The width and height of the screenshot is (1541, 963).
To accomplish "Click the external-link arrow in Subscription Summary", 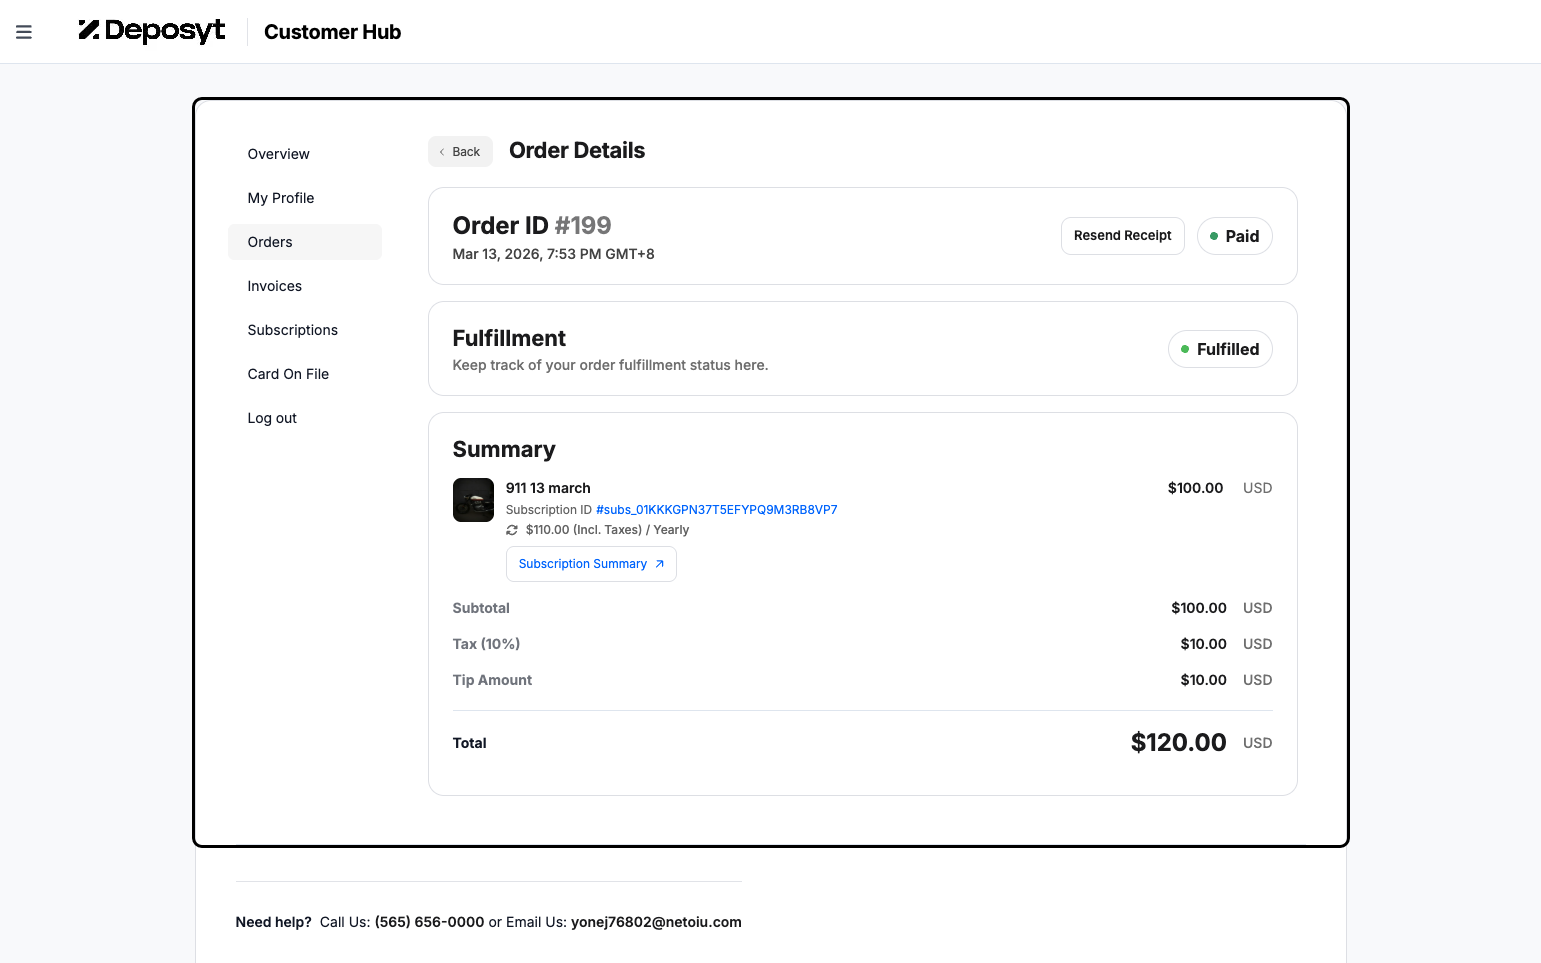I will coord(659,564).
